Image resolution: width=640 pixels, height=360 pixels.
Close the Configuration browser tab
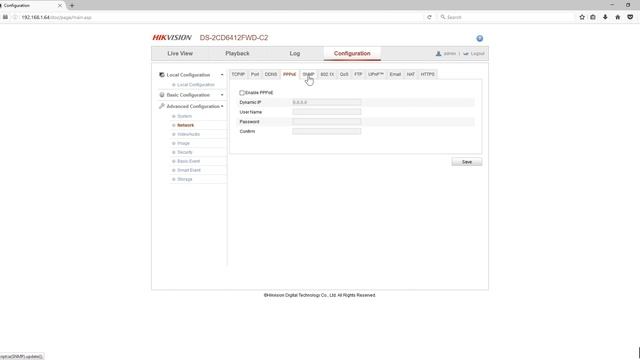60,5
